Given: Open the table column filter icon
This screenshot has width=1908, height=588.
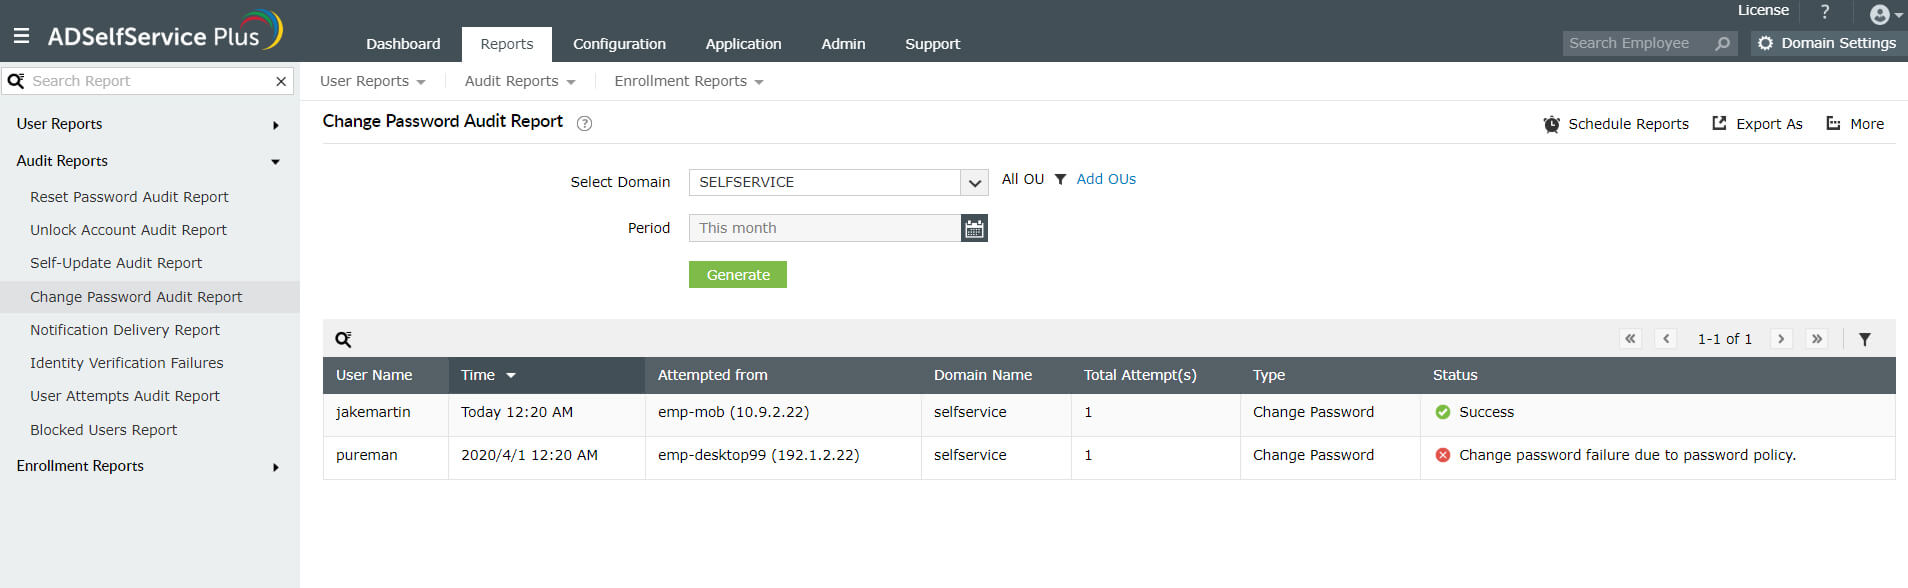Looking at the screenshot, I should [x=1865, y=340].
